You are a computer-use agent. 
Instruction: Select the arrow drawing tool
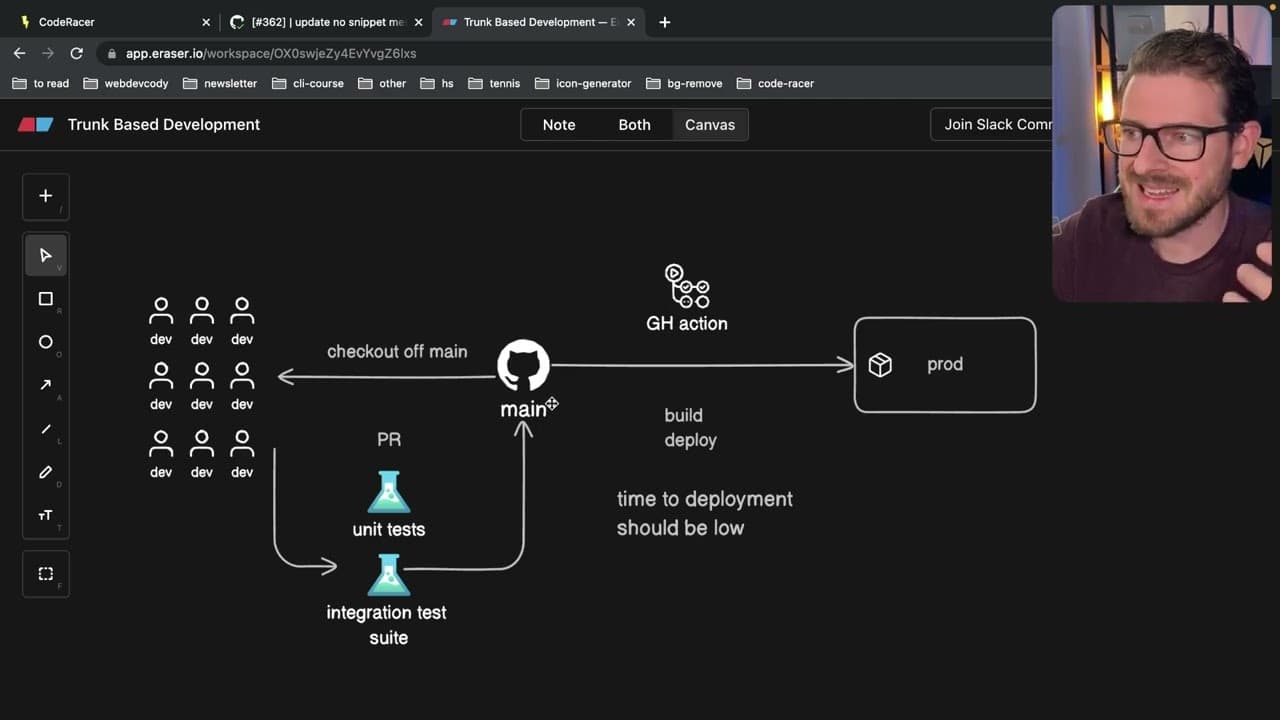(46, 385)
